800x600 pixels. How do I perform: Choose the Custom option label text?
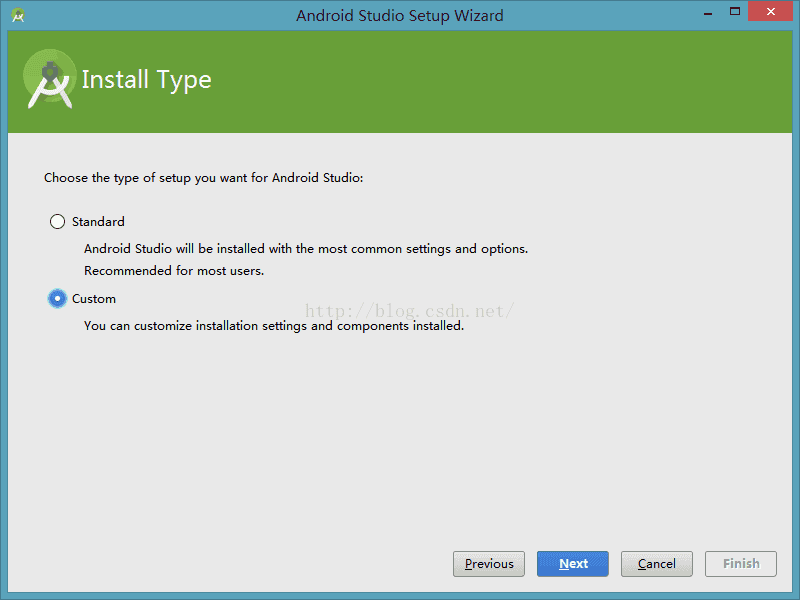(94, 298)
